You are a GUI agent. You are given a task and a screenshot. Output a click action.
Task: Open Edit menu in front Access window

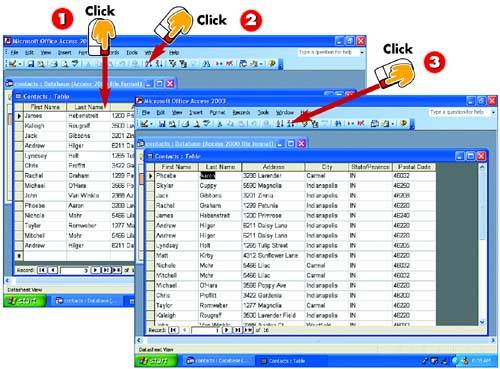click(x=161, y=113)
